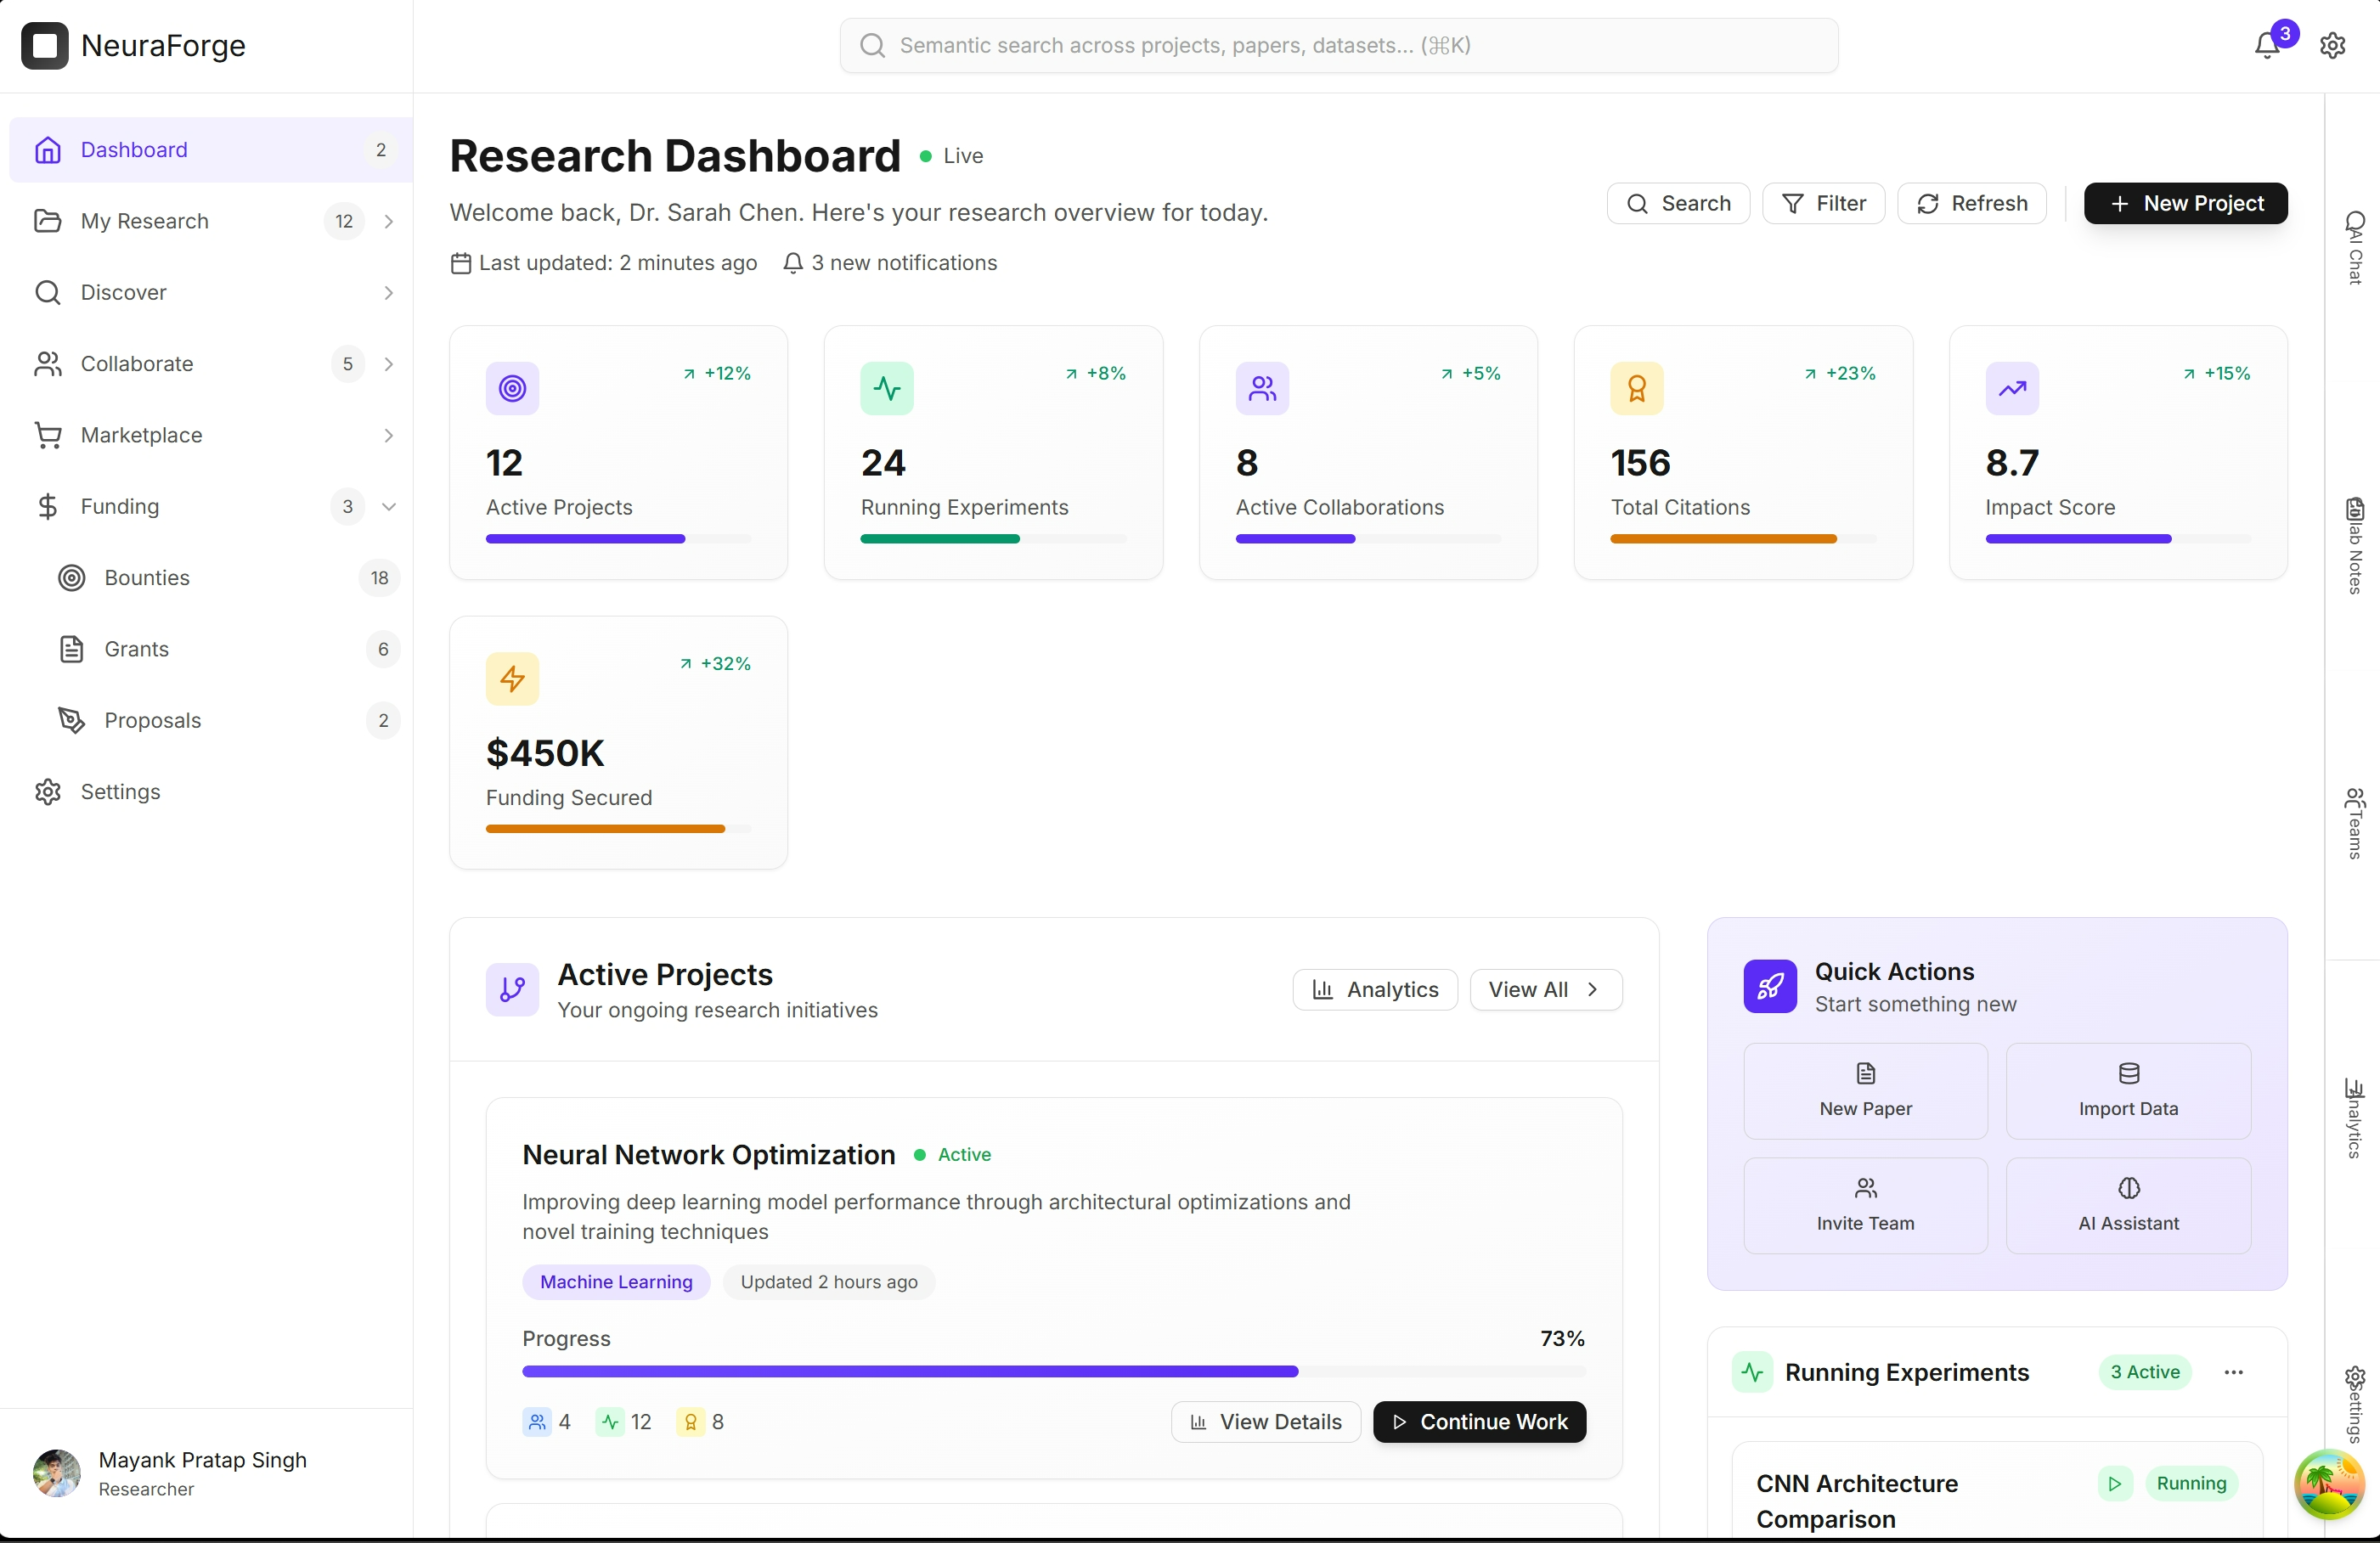Expand the Marketplace sidebar section

click(x=389, y=435)
